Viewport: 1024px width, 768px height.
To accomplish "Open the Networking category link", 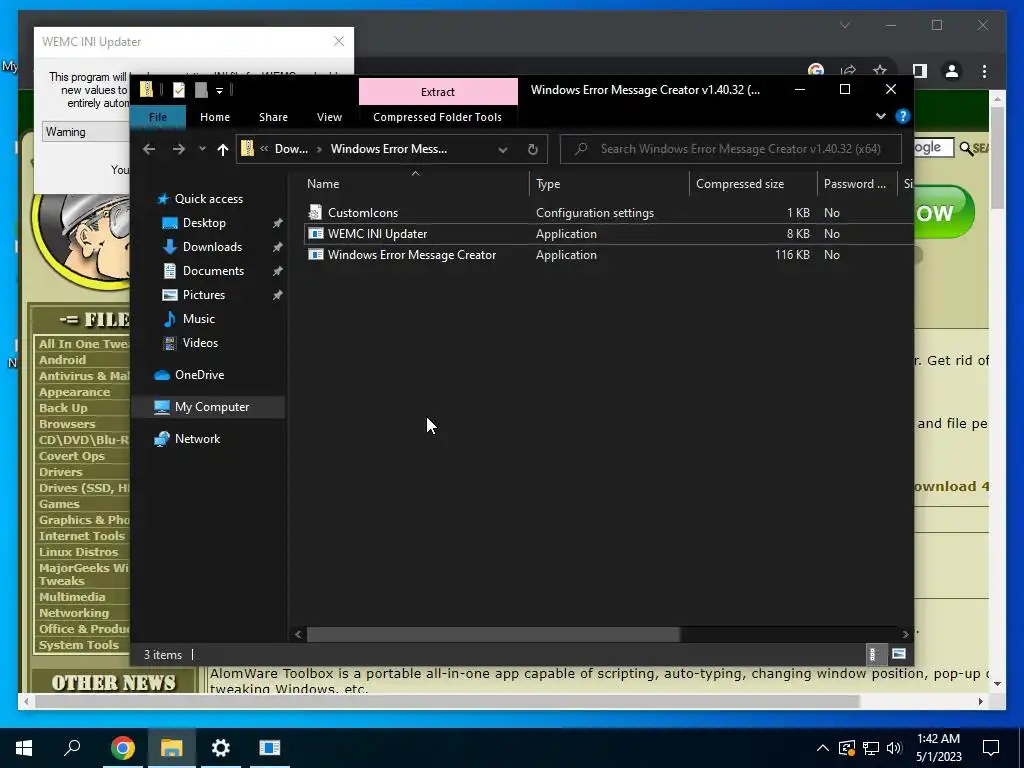I will click(x=74, y=613).
